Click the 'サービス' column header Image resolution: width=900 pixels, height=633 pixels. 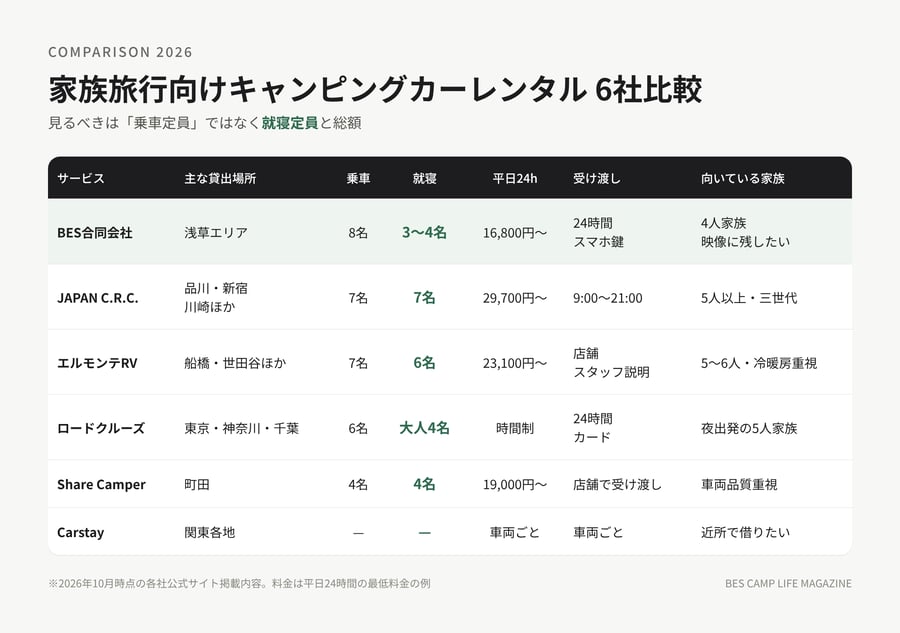tap(81, 178)
